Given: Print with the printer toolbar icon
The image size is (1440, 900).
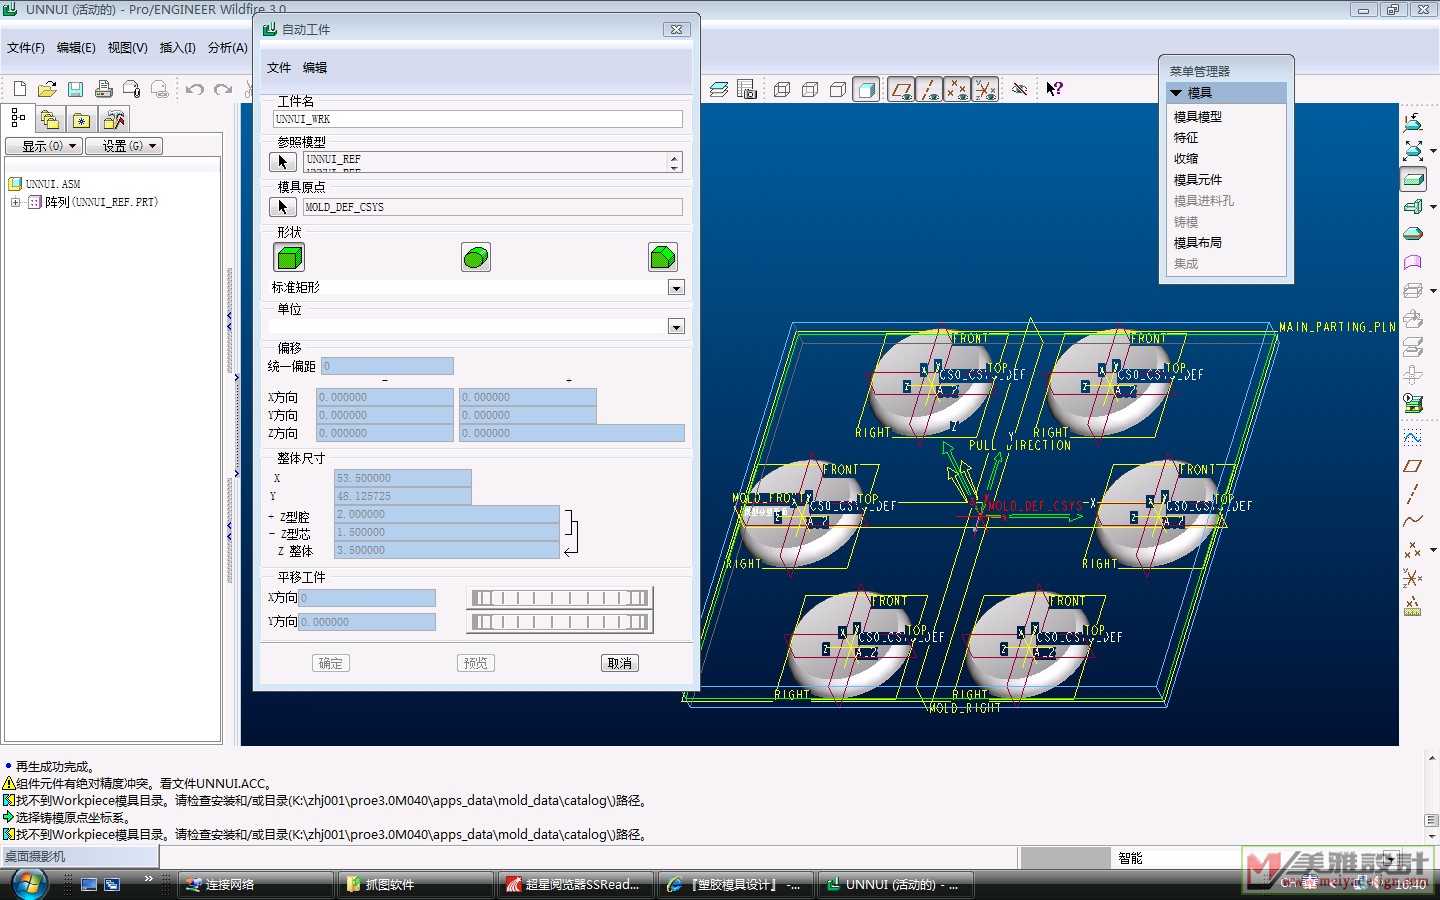Looking at the screenshot, I should pos(103,89).
